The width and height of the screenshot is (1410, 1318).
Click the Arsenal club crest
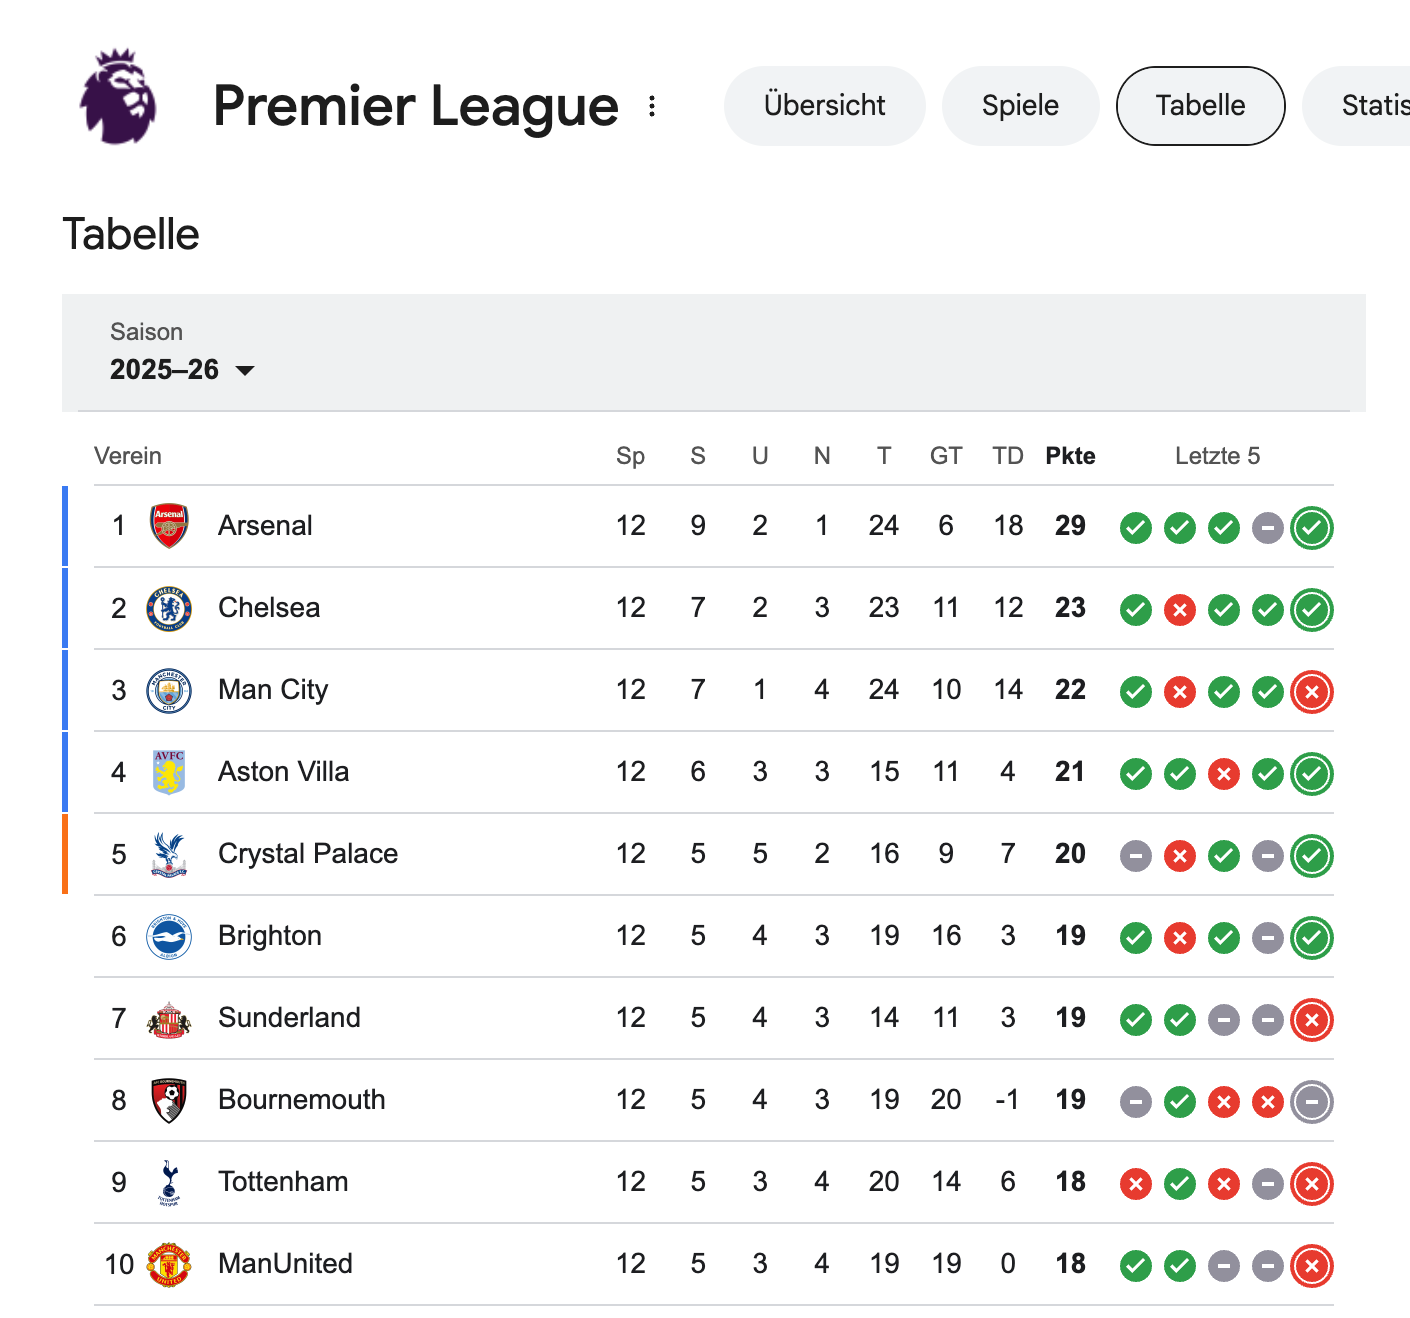(169, 526)
